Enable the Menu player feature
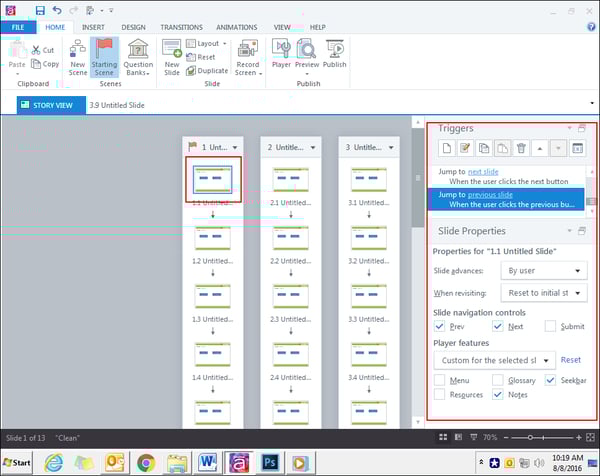This screenshot has height=476, width=600. click(439, 380)
